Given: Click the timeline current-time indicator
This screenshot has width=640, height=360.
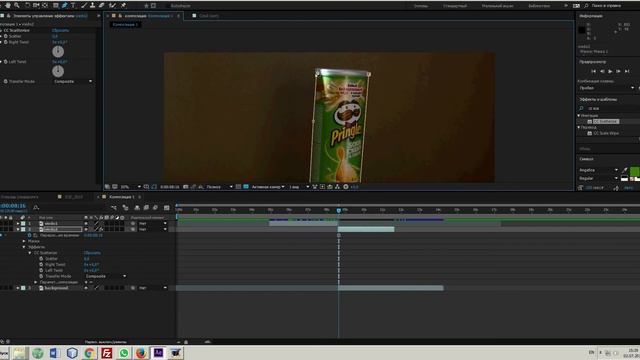Looking at the screenshot, I should (x=339, y=210).
